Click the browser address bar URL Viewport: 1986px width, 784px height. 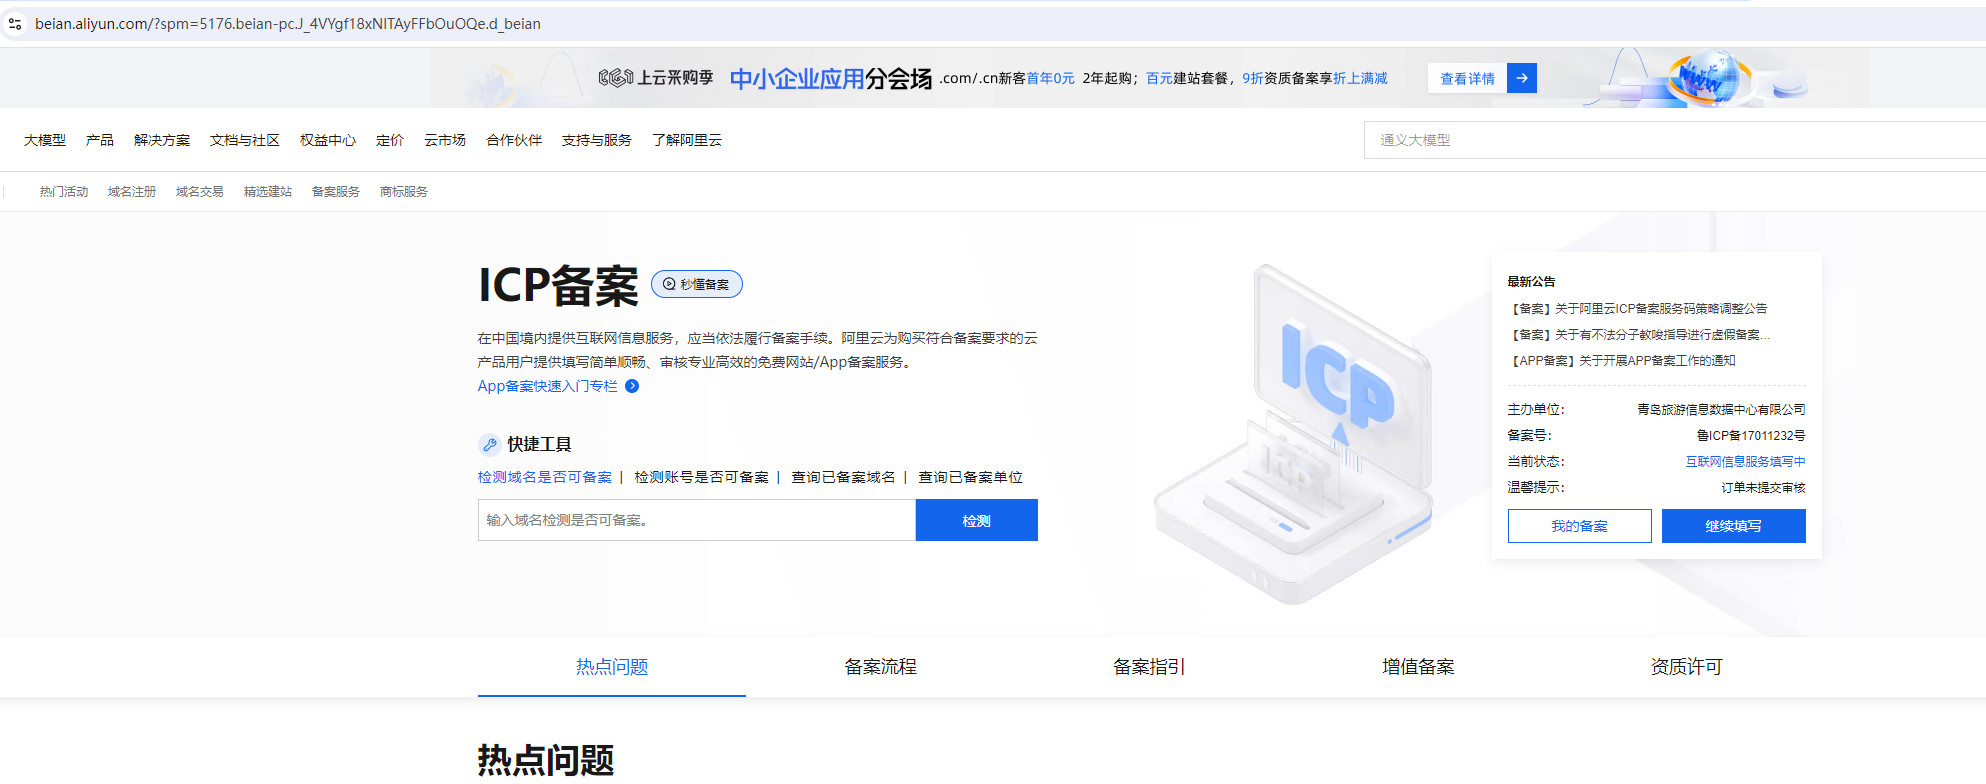(288, 24)
